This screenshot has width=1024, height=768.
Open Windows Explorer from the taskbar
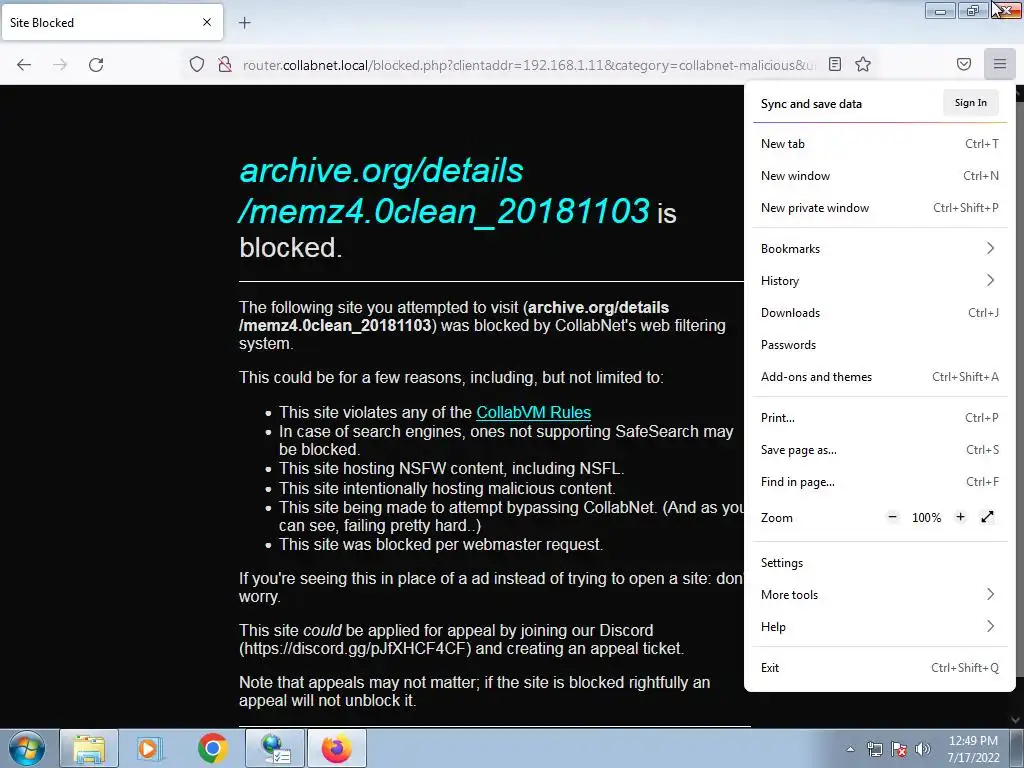point(89,748)
